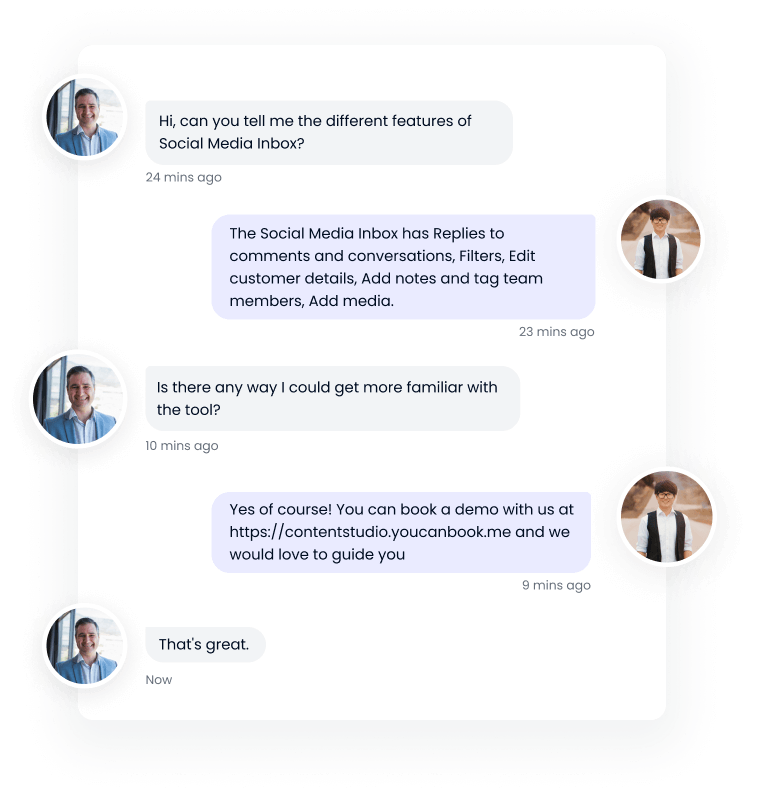The image size is (758, 795).
Task: Open agent avatar beside the 'Social Media Inbox has Replies' reply
Action: 660,239
